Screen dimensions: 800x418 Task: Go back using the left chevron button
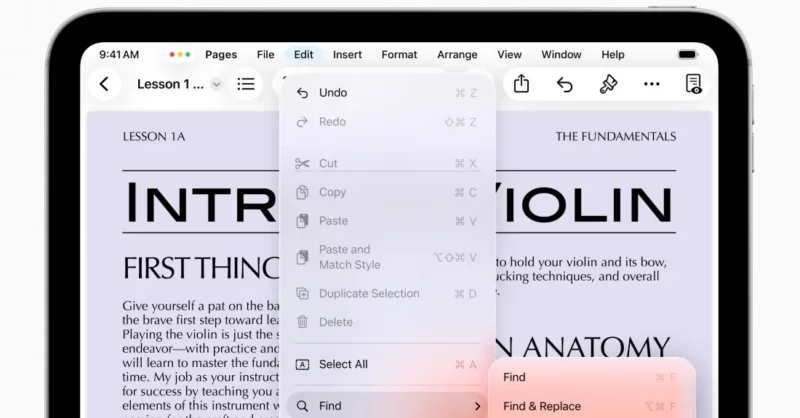coord(104,84)
